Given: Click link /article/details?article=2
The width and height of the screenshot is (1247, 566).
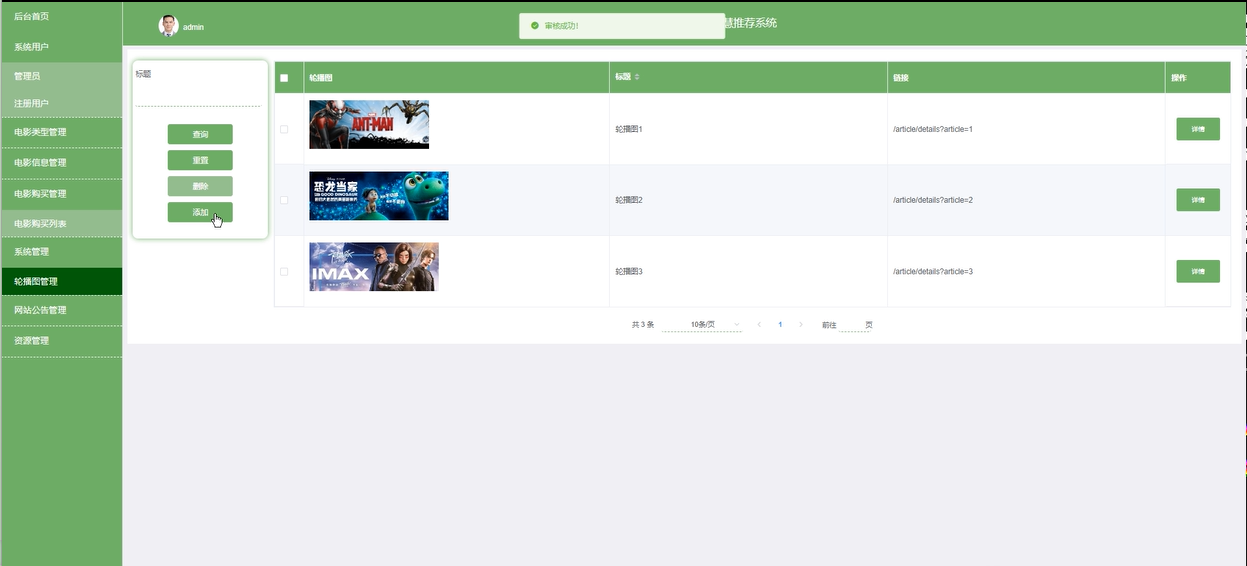Looking at the screenshot, I should (x=933, y=200).
